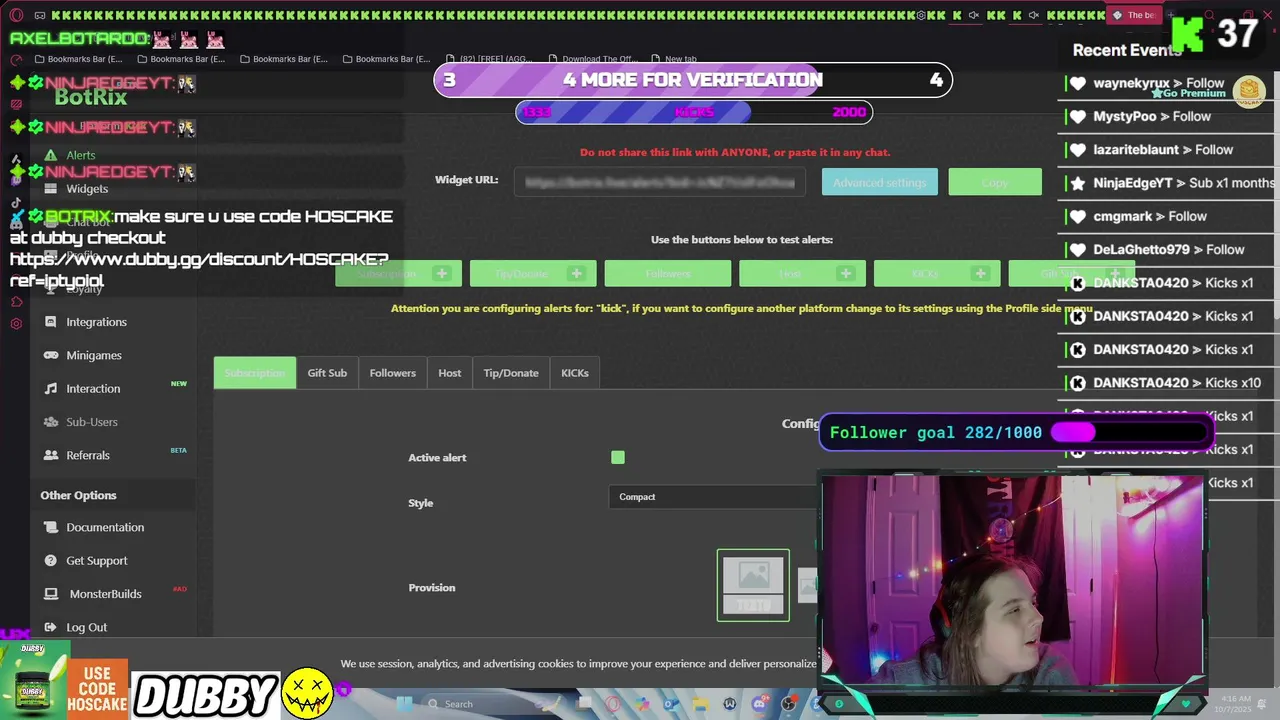Click the settings gear in browser sidebar

(16, 324)
